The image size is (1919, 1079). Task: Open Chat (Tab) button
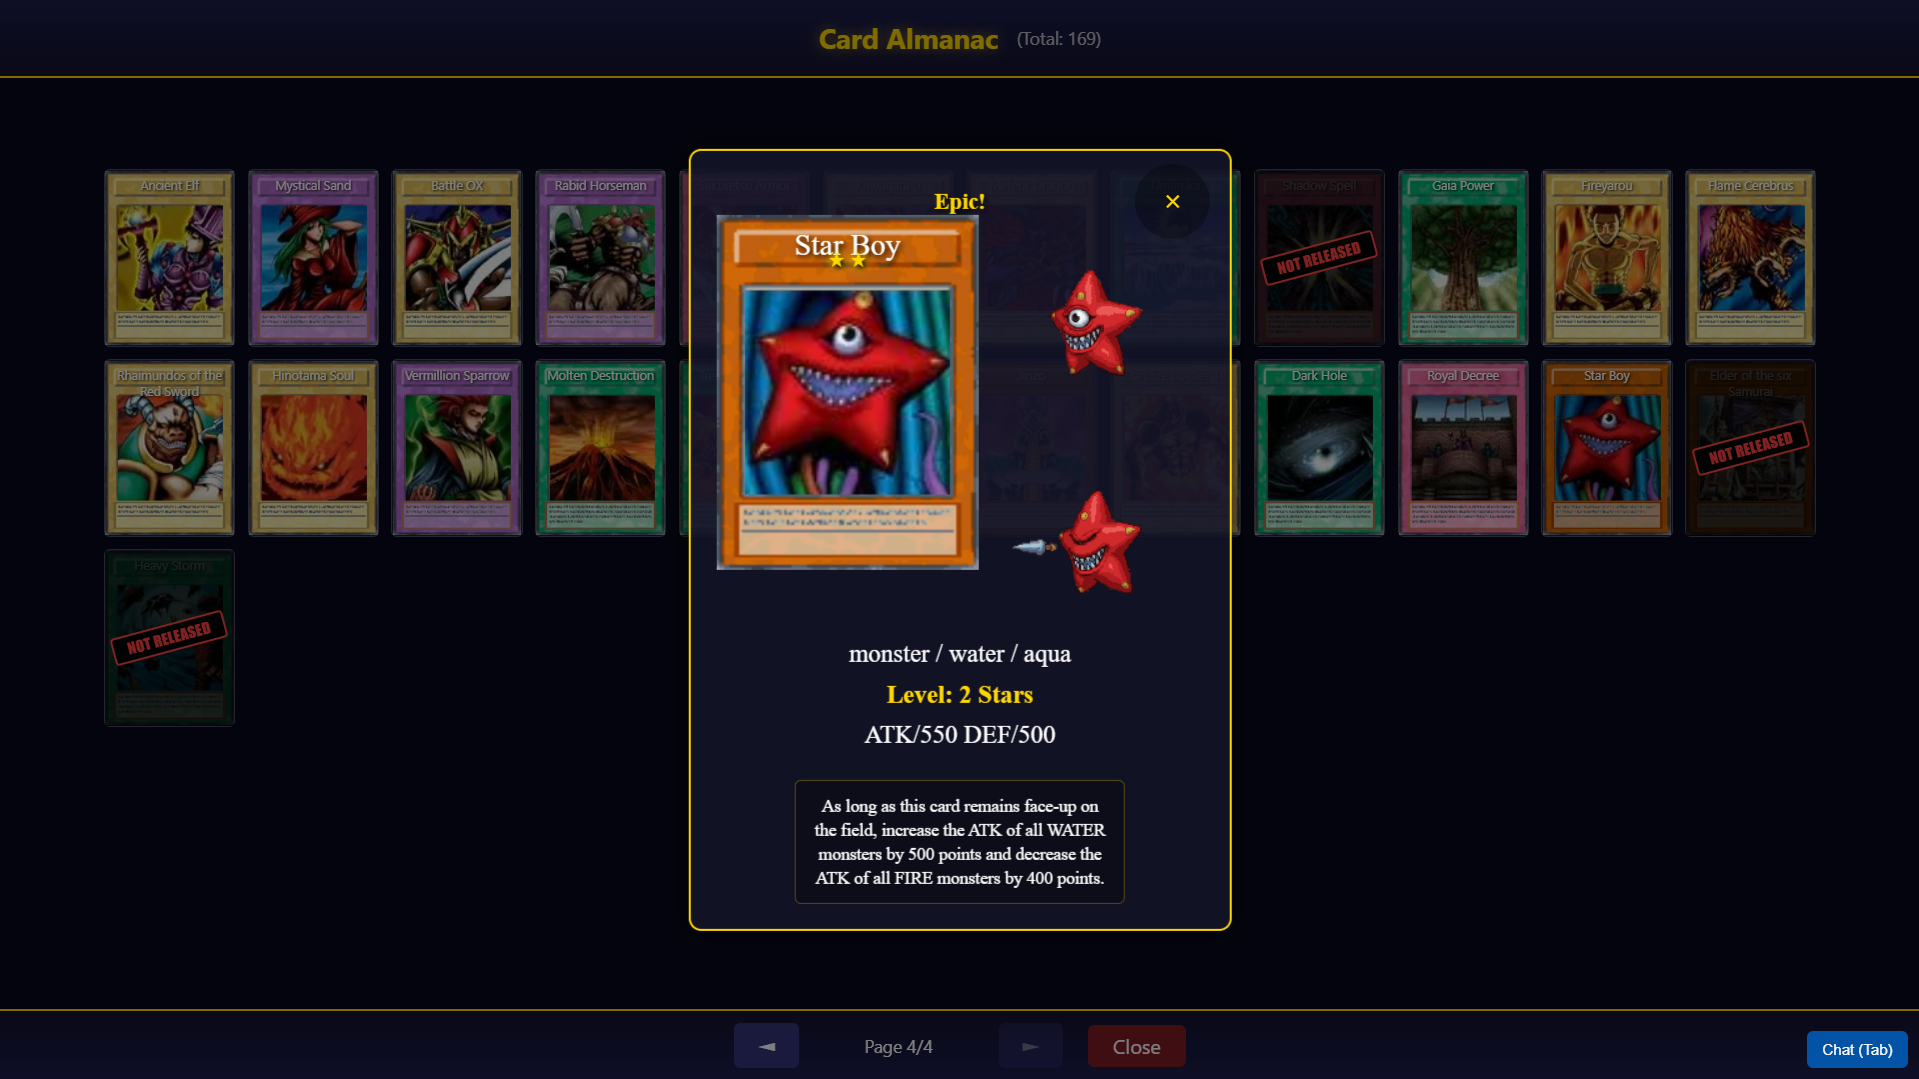tap(1856, 1049)
